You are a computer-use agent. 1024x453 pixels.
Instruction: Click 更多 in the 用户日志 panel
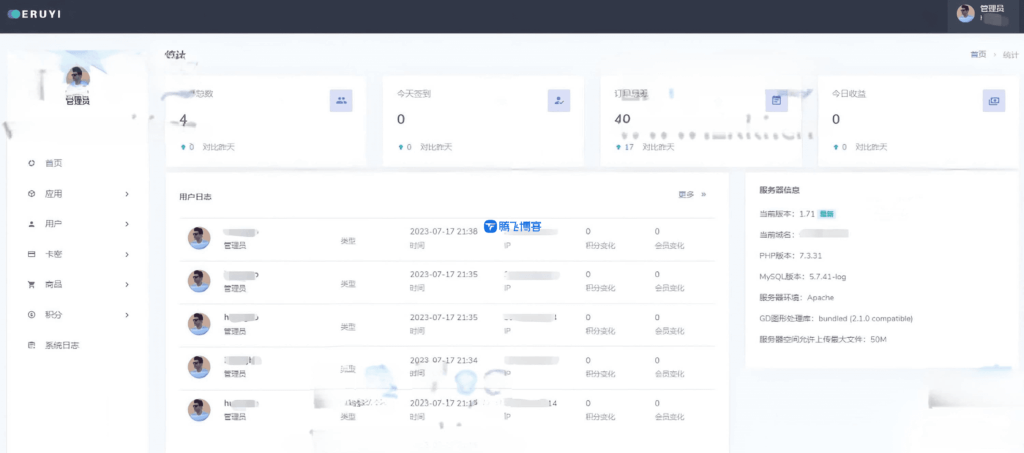686,195
